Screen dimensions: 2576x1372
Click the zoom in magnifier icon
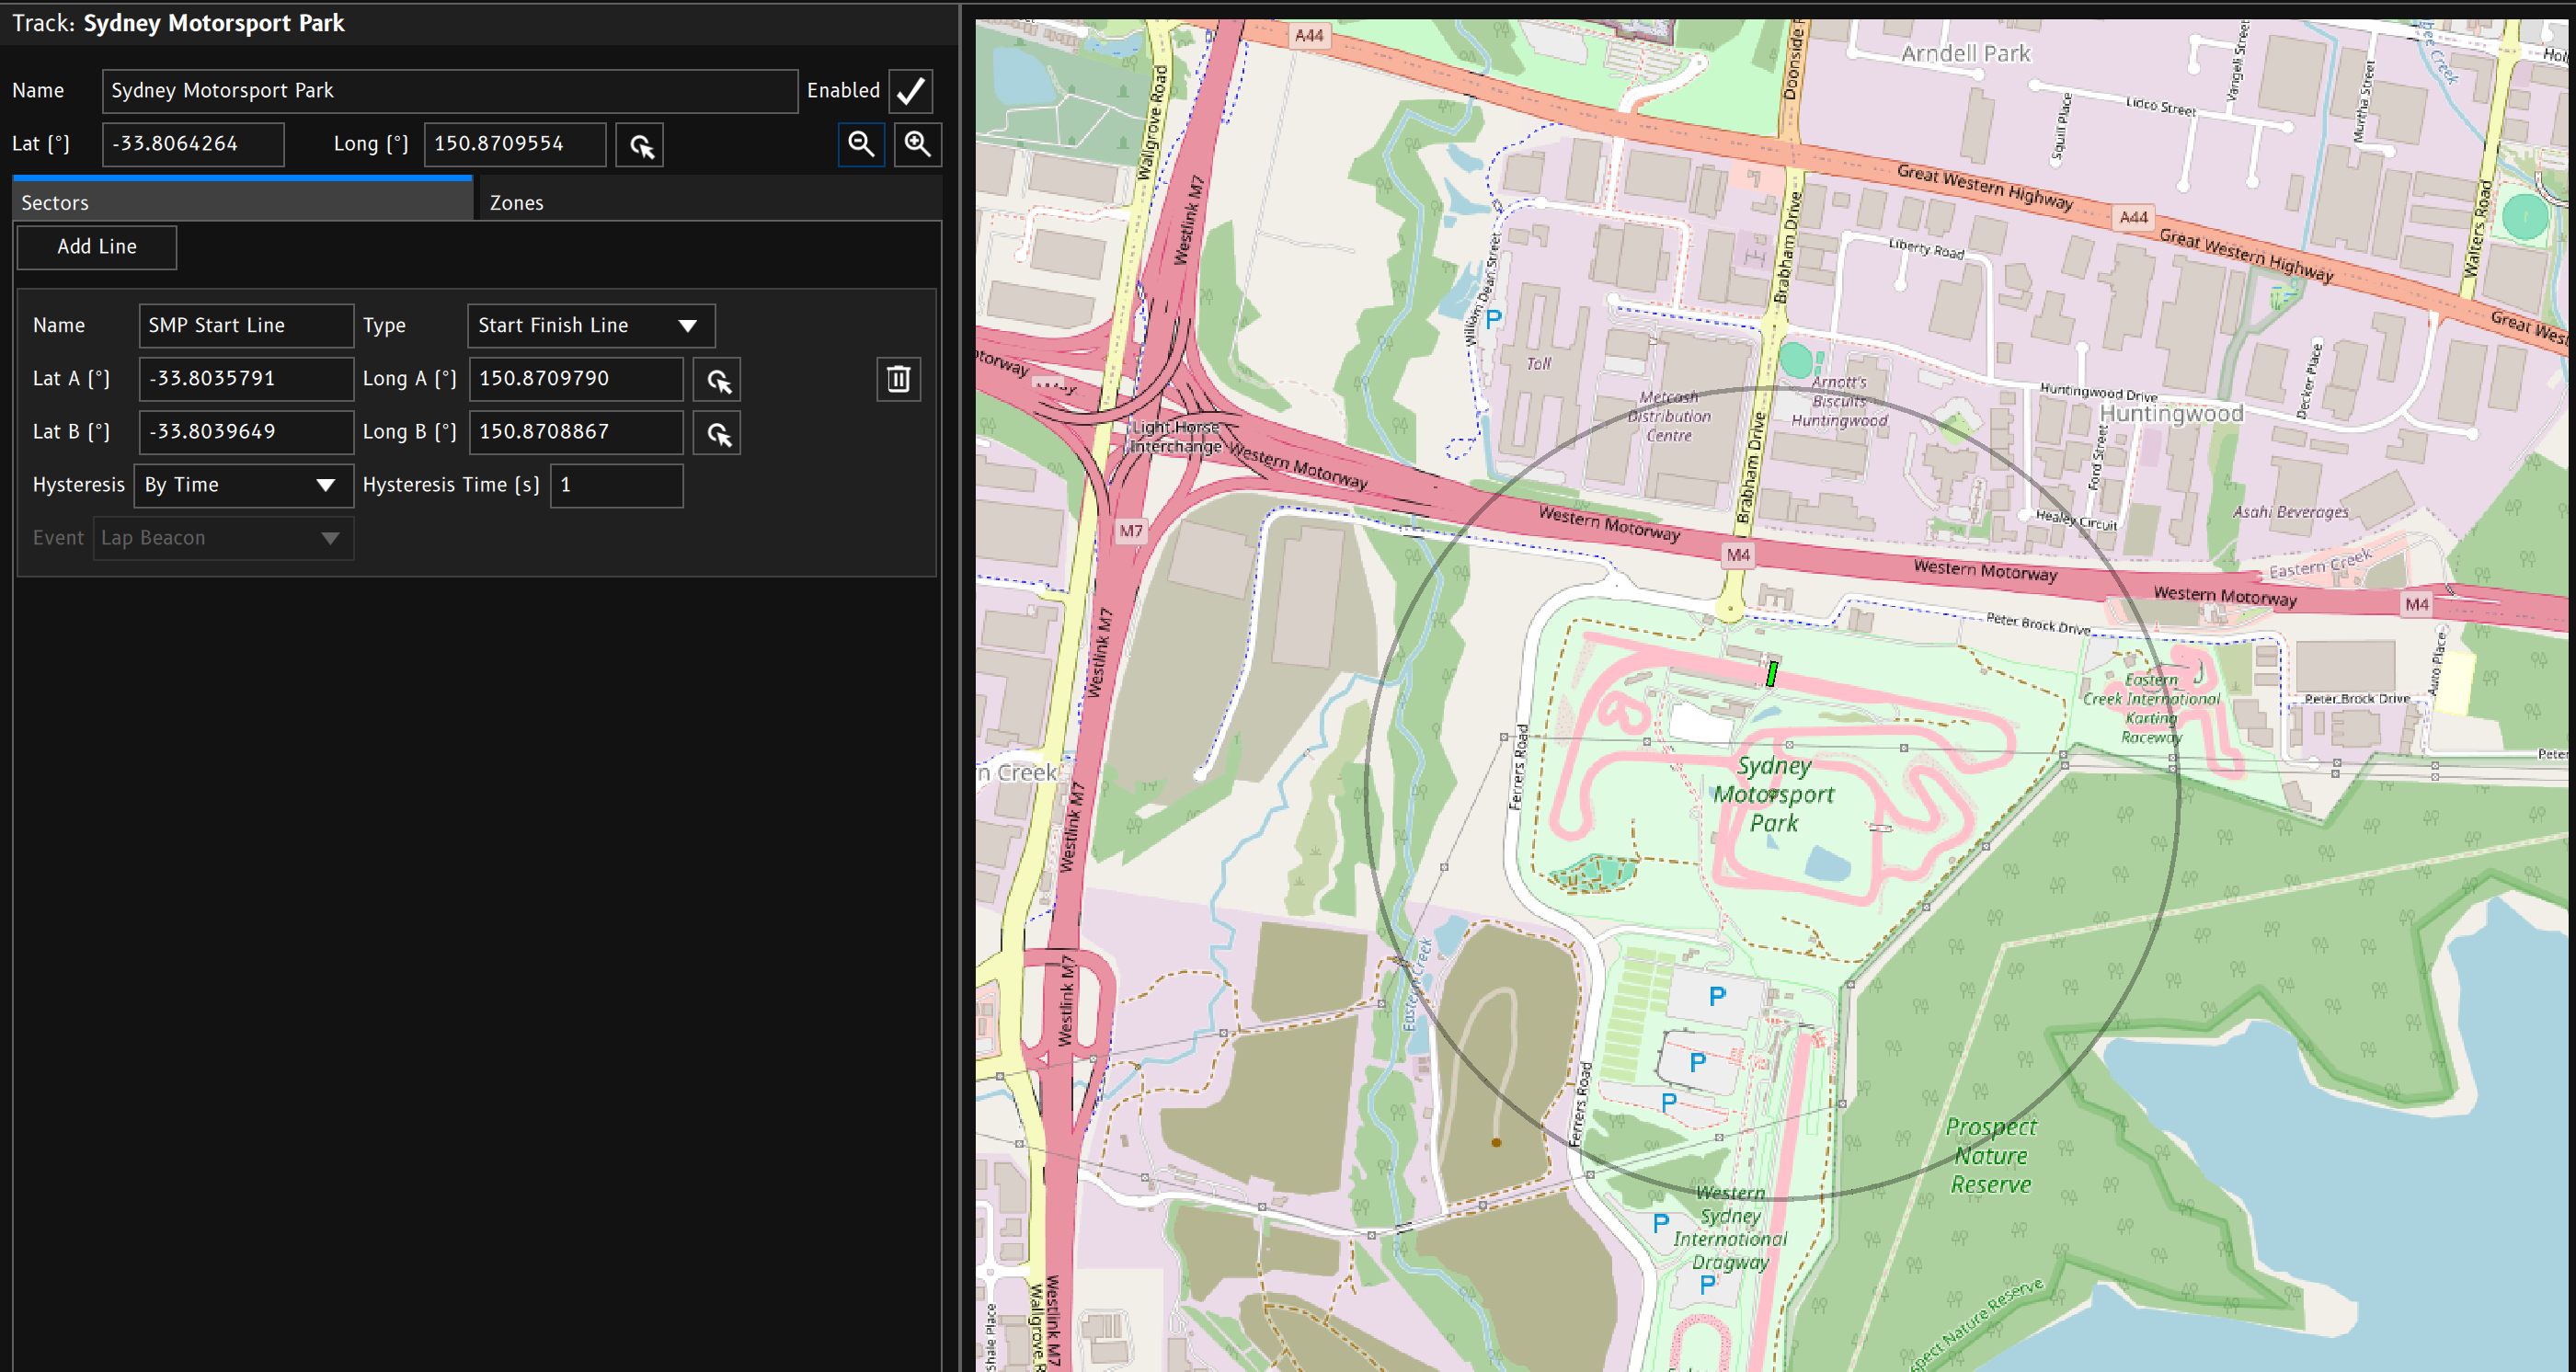click(917, 145)
